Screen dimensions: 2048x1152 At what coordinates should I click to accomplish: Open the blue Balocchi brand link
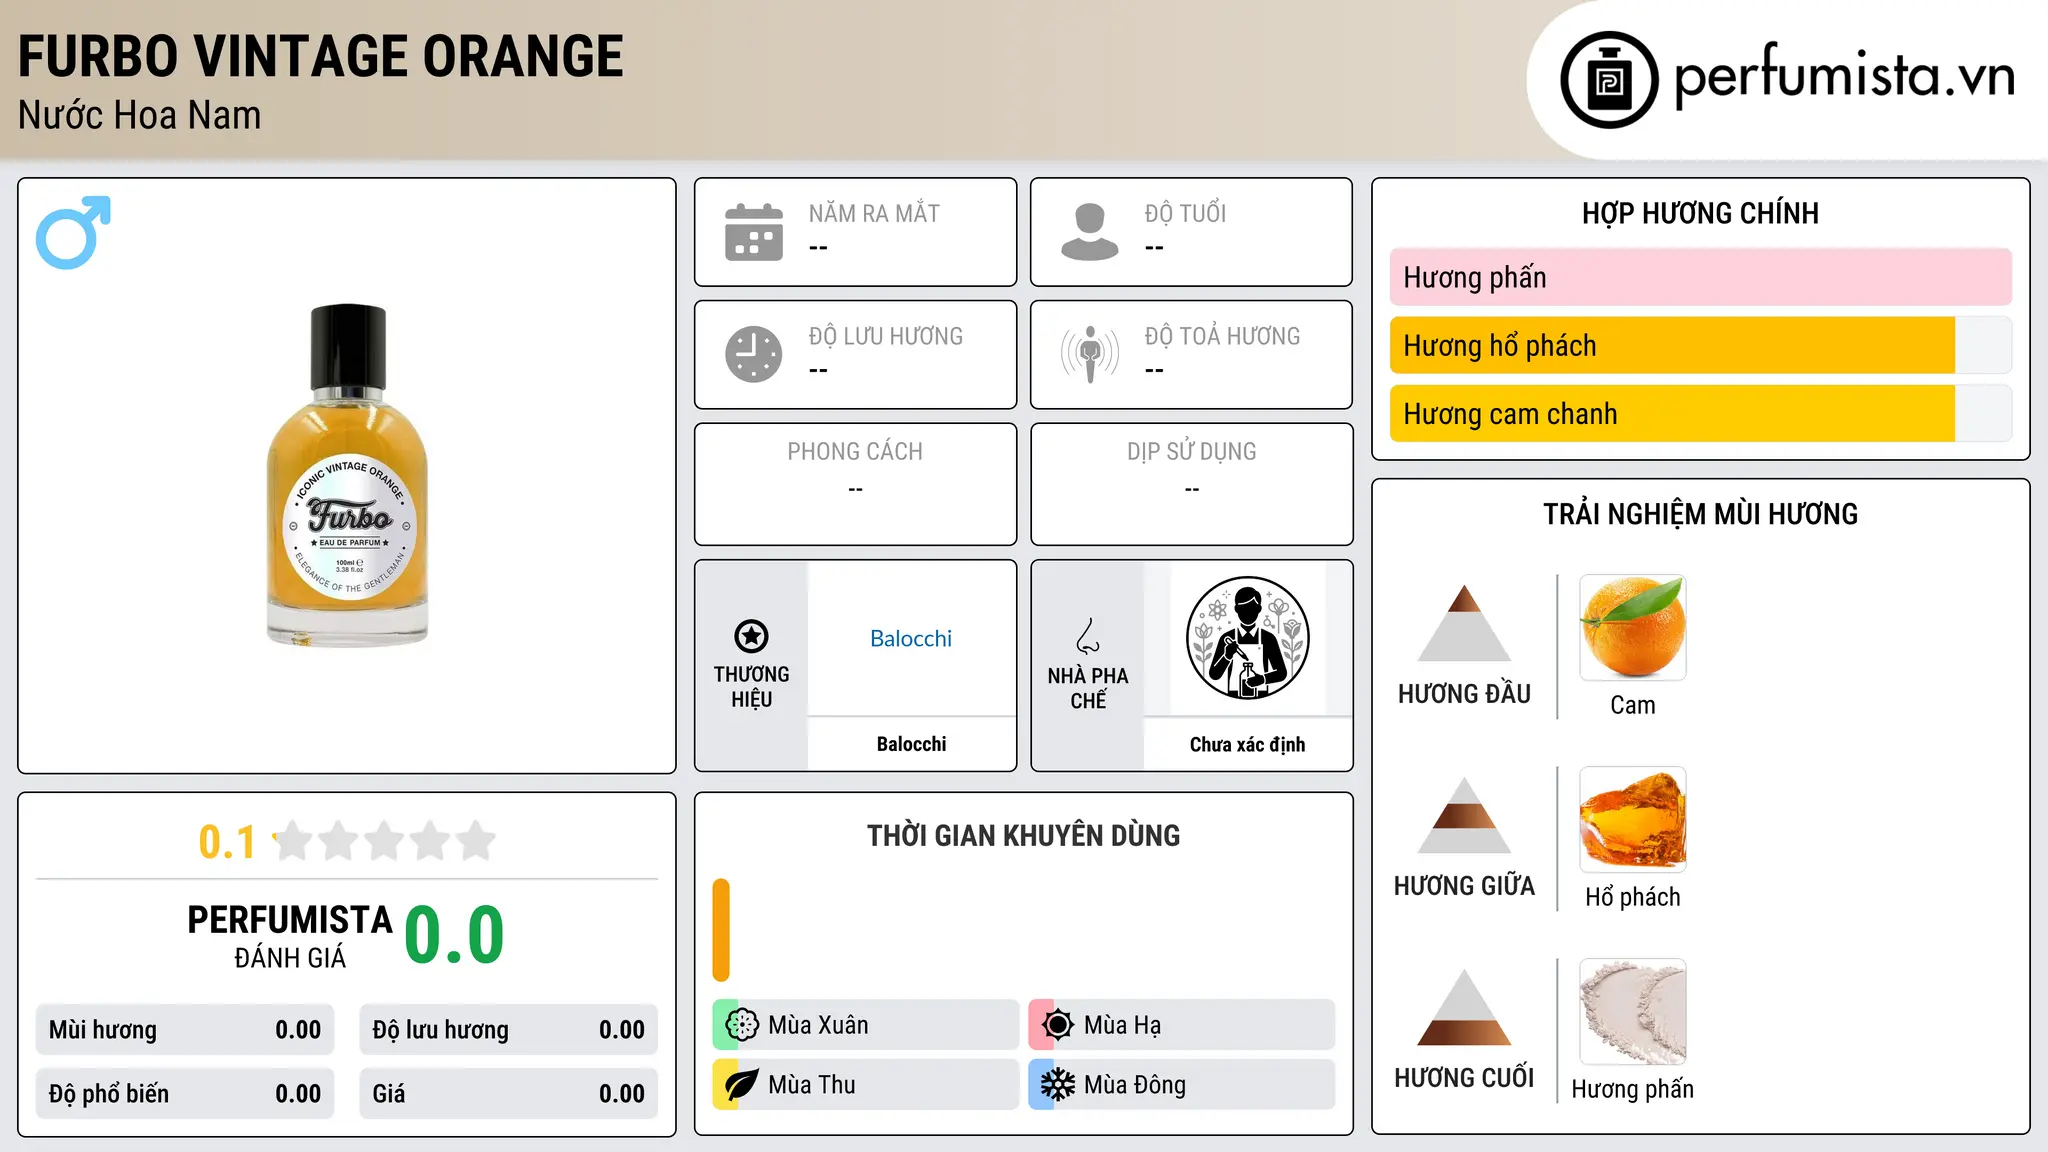911,638
